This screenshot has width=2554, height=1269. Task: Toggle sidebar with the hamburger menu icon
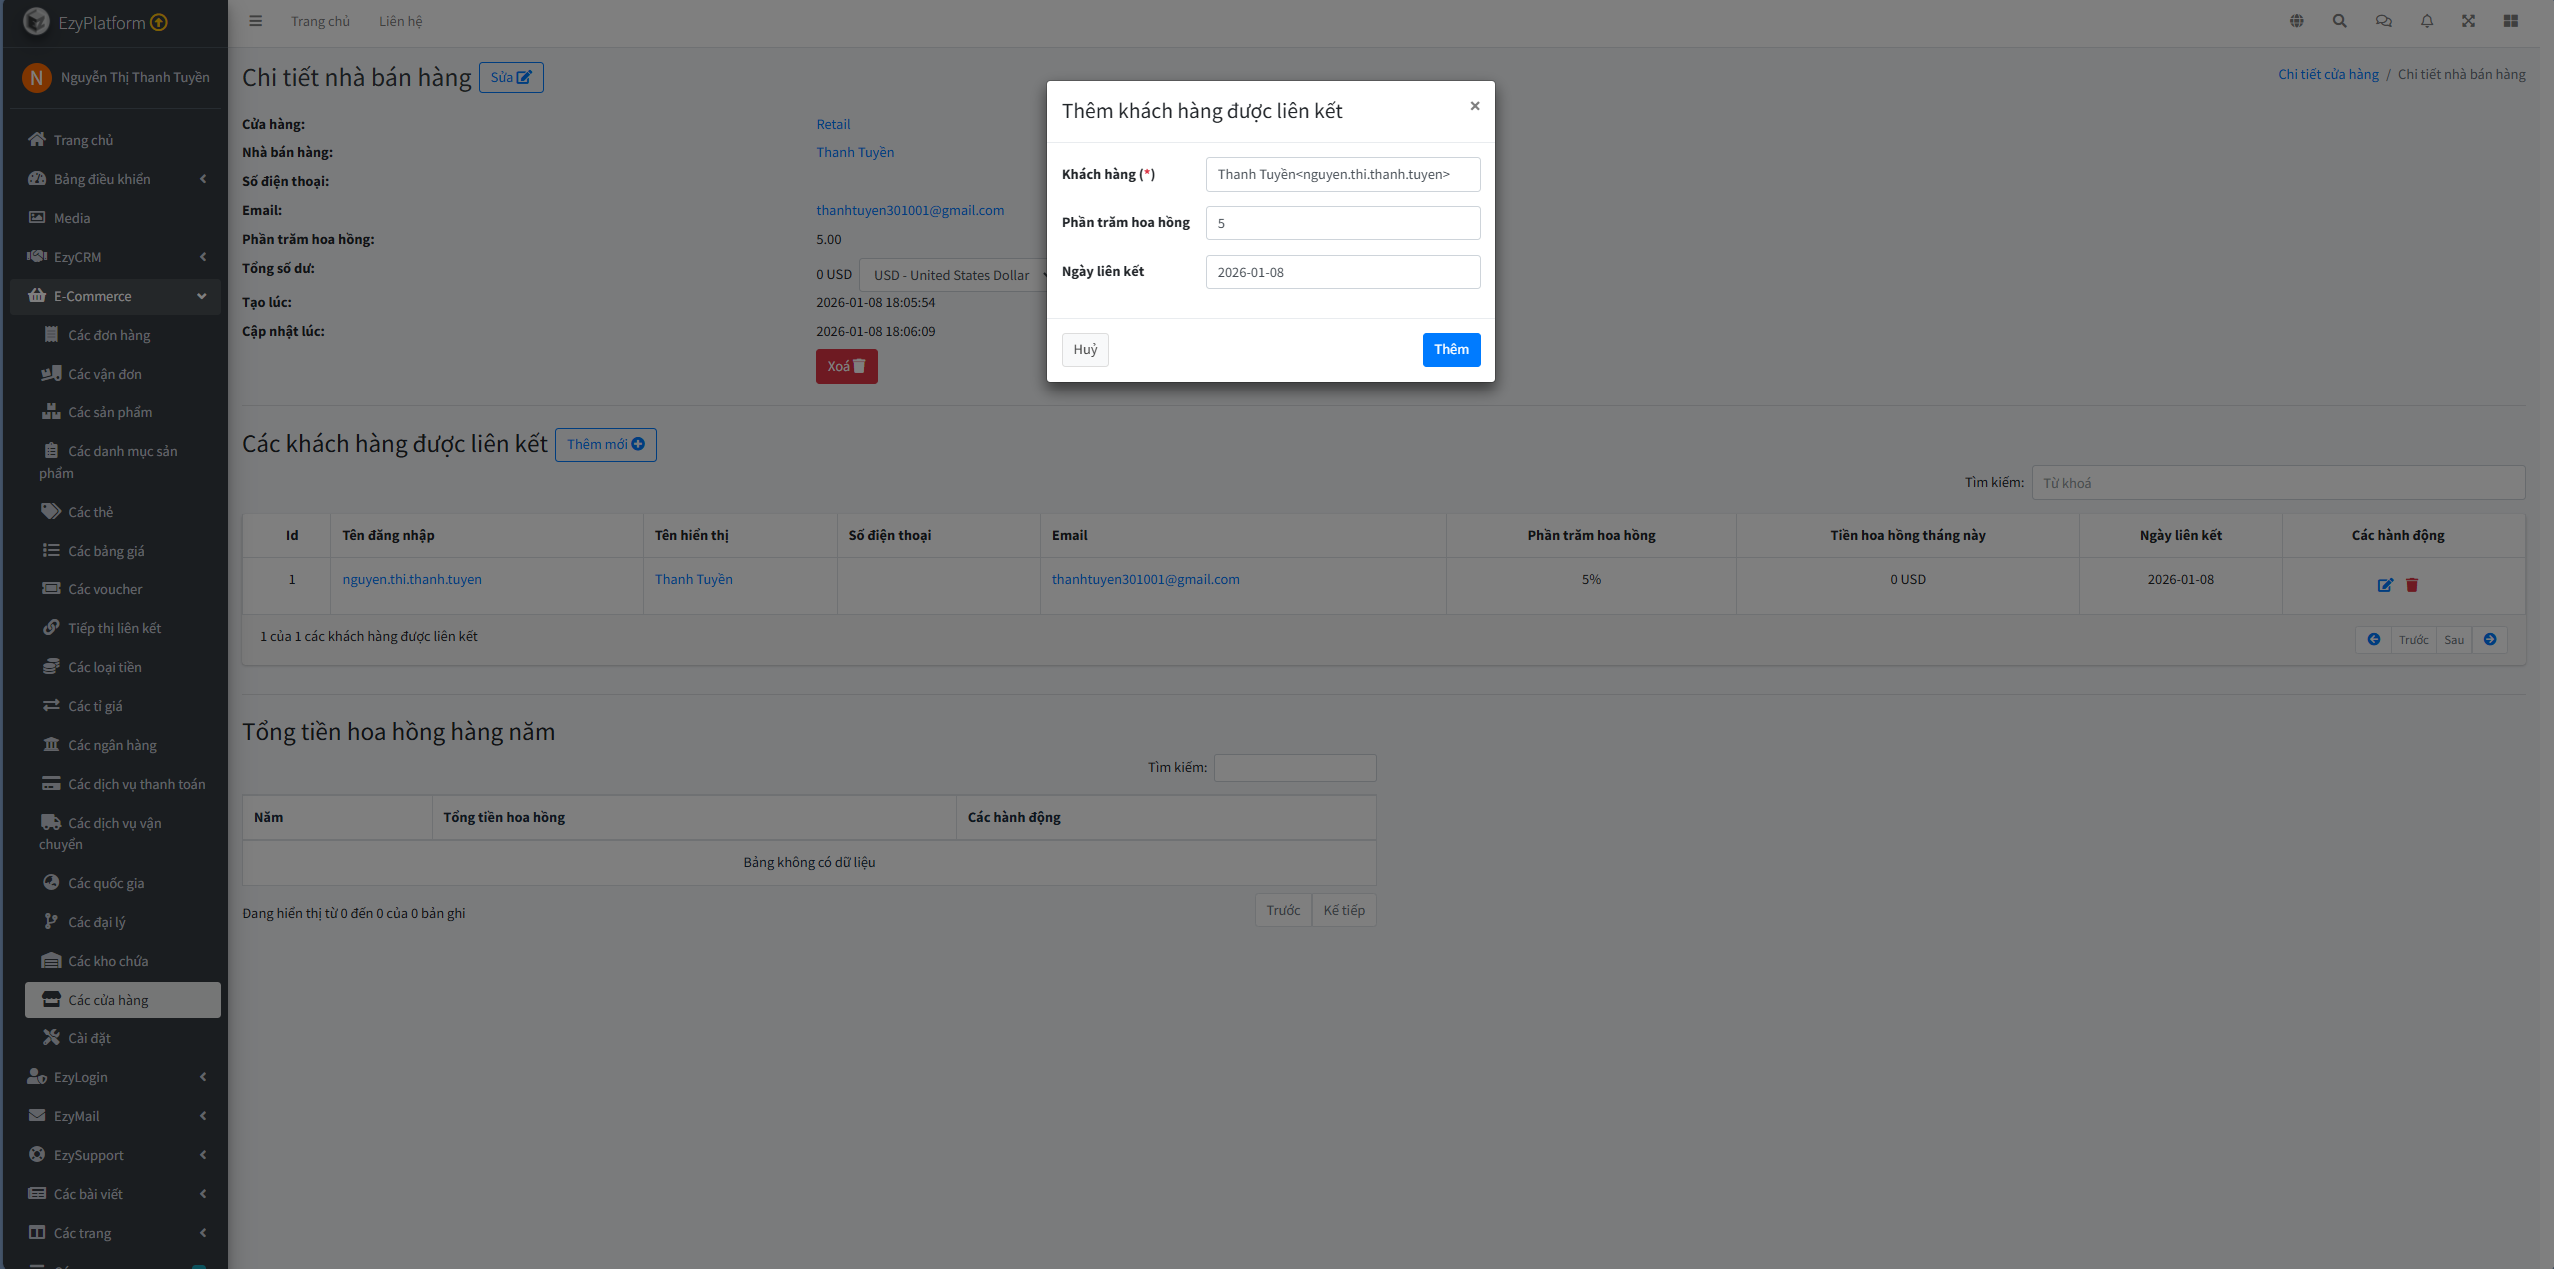coord(256,21)
